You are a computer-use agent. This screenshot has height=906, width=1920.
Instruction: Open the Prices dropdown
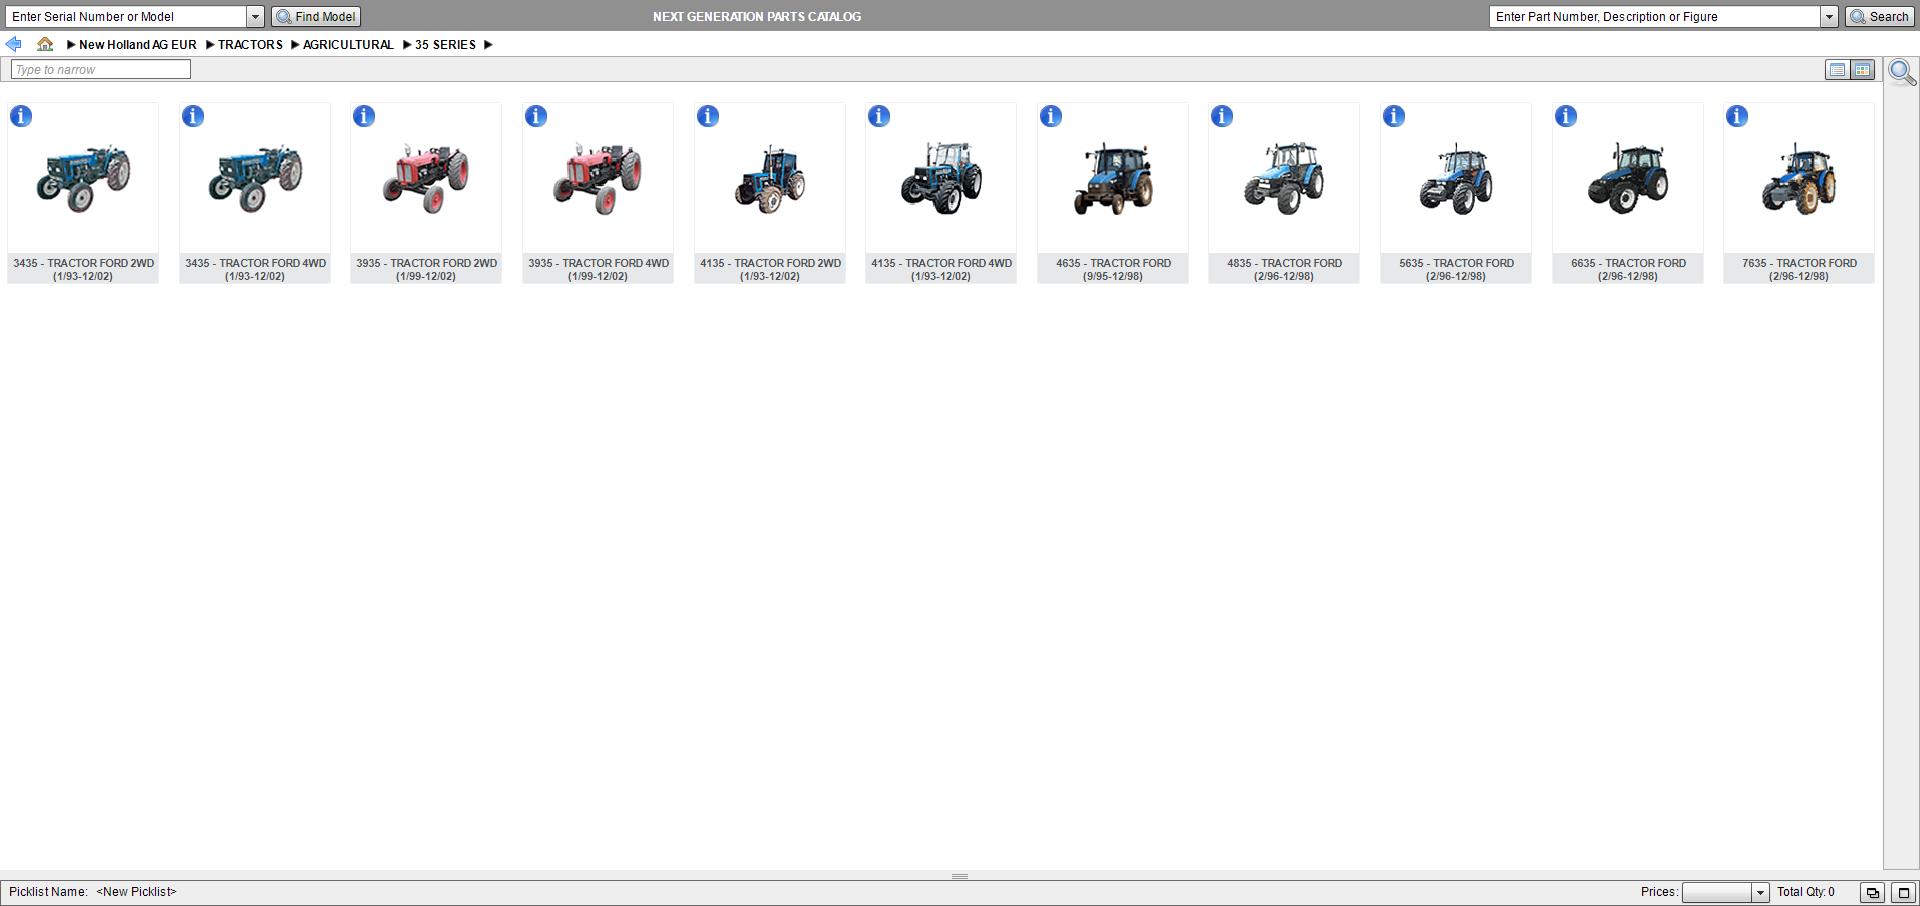[x=1760, y=893]
